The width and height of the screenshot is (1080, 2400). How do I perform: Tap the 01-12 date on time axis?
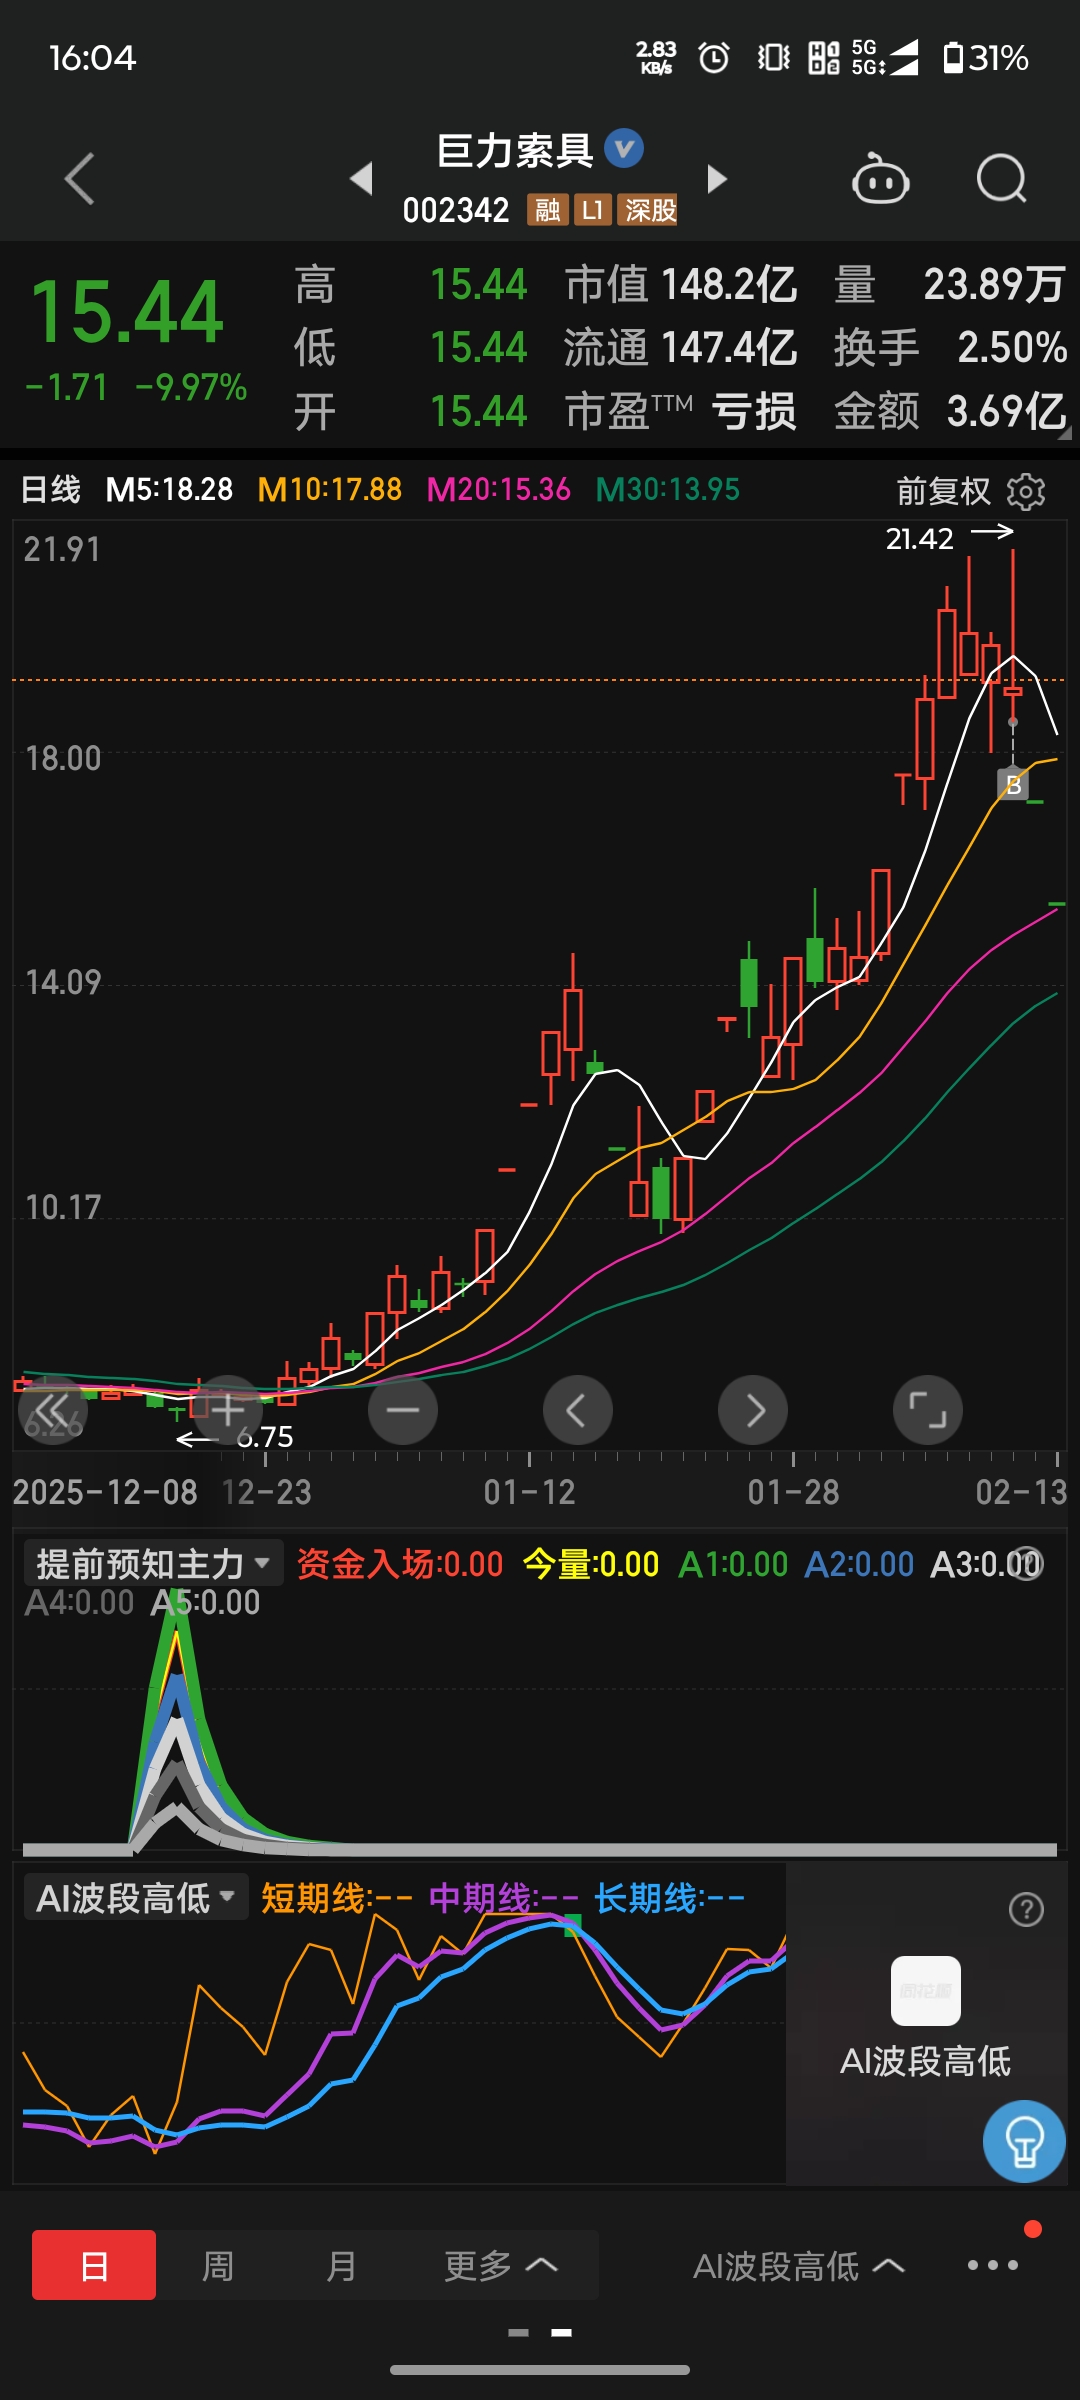[x=529, y=1492]
